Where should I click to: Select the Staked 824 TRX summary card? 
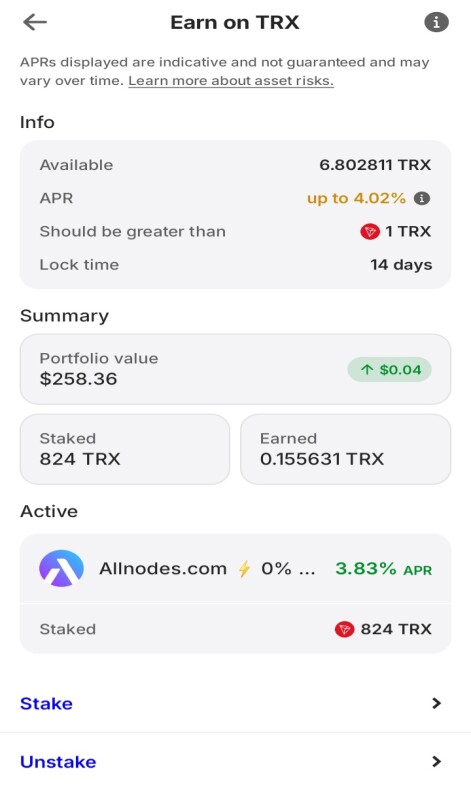[x=125, y=449]
